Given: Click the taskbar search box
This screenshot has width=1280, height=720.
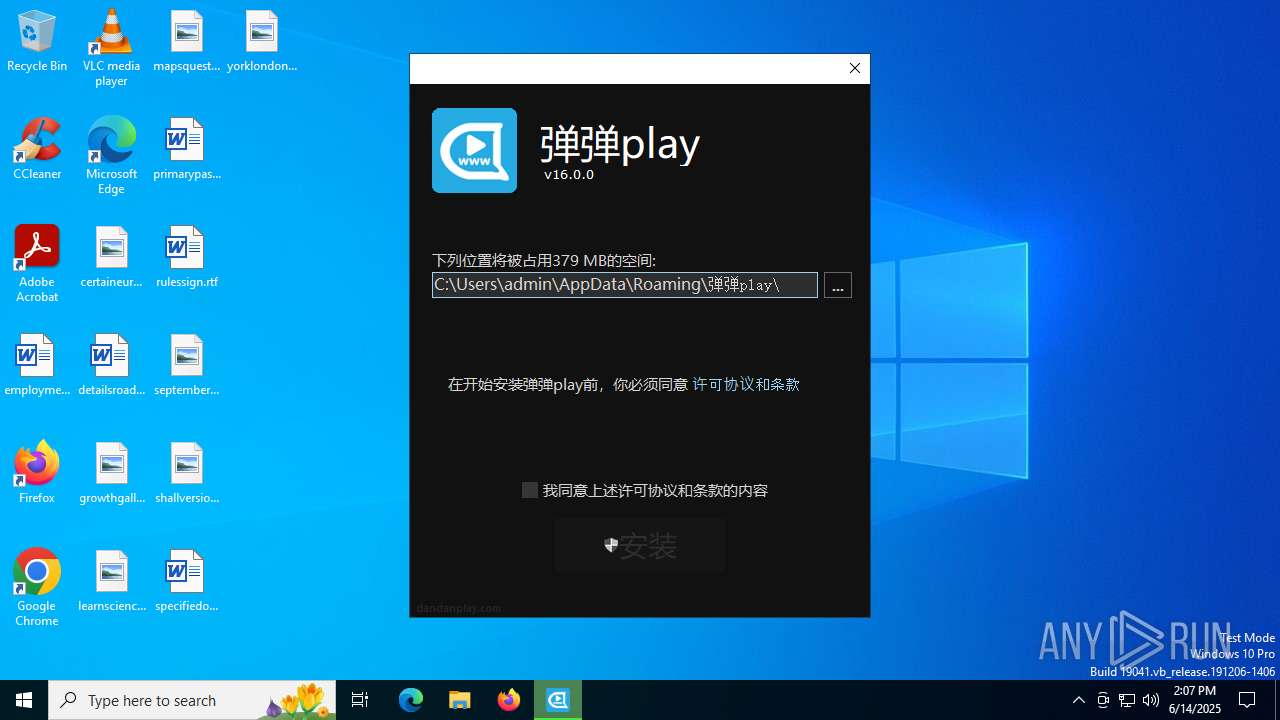Looking at the screenshot, I should tap(192, 700).
